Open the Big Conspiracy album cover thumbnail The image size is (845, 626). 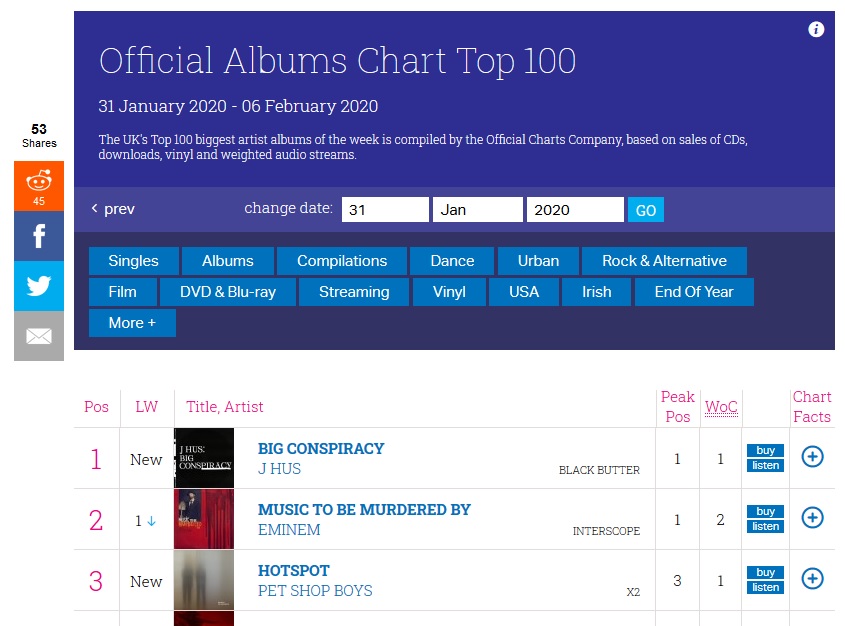click(204, 458)
